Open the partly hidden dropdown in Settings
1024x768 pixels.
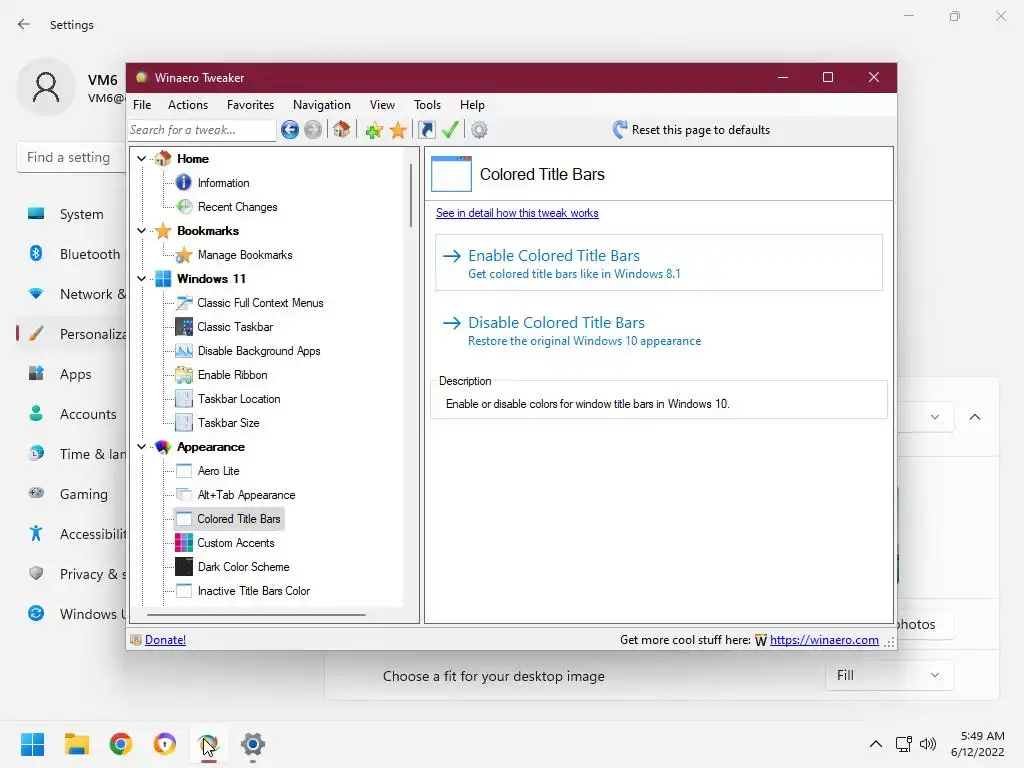[x=925, y=417]
